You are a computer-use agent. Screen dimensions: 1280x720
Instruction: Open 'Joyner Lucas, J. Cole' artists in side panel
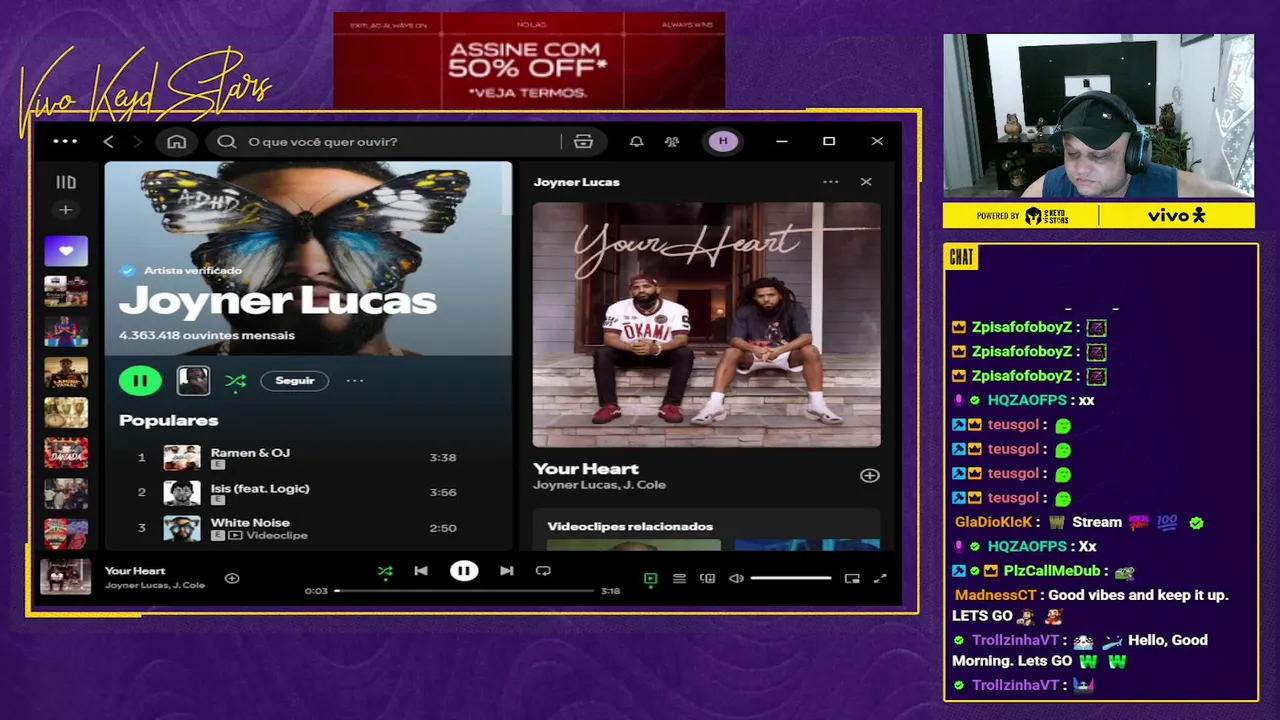tap(599, 485)
